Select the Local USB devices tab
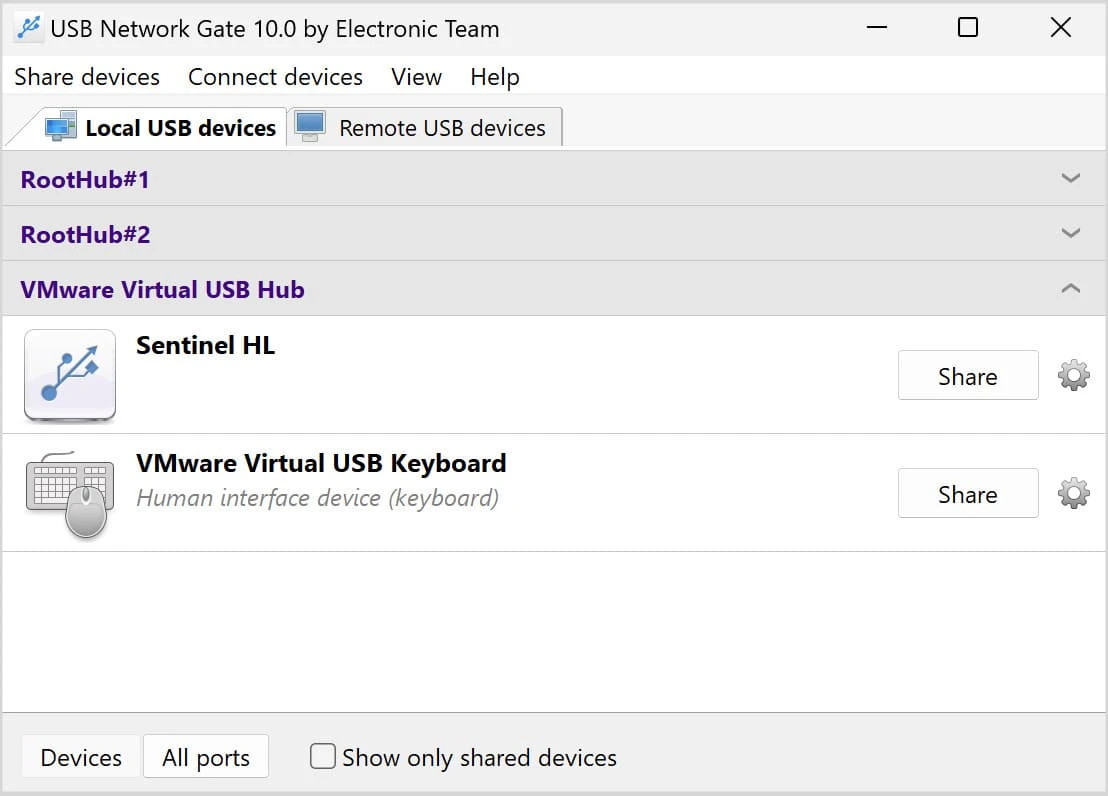Screen dimensions: 1108x796 coord(163,128)
